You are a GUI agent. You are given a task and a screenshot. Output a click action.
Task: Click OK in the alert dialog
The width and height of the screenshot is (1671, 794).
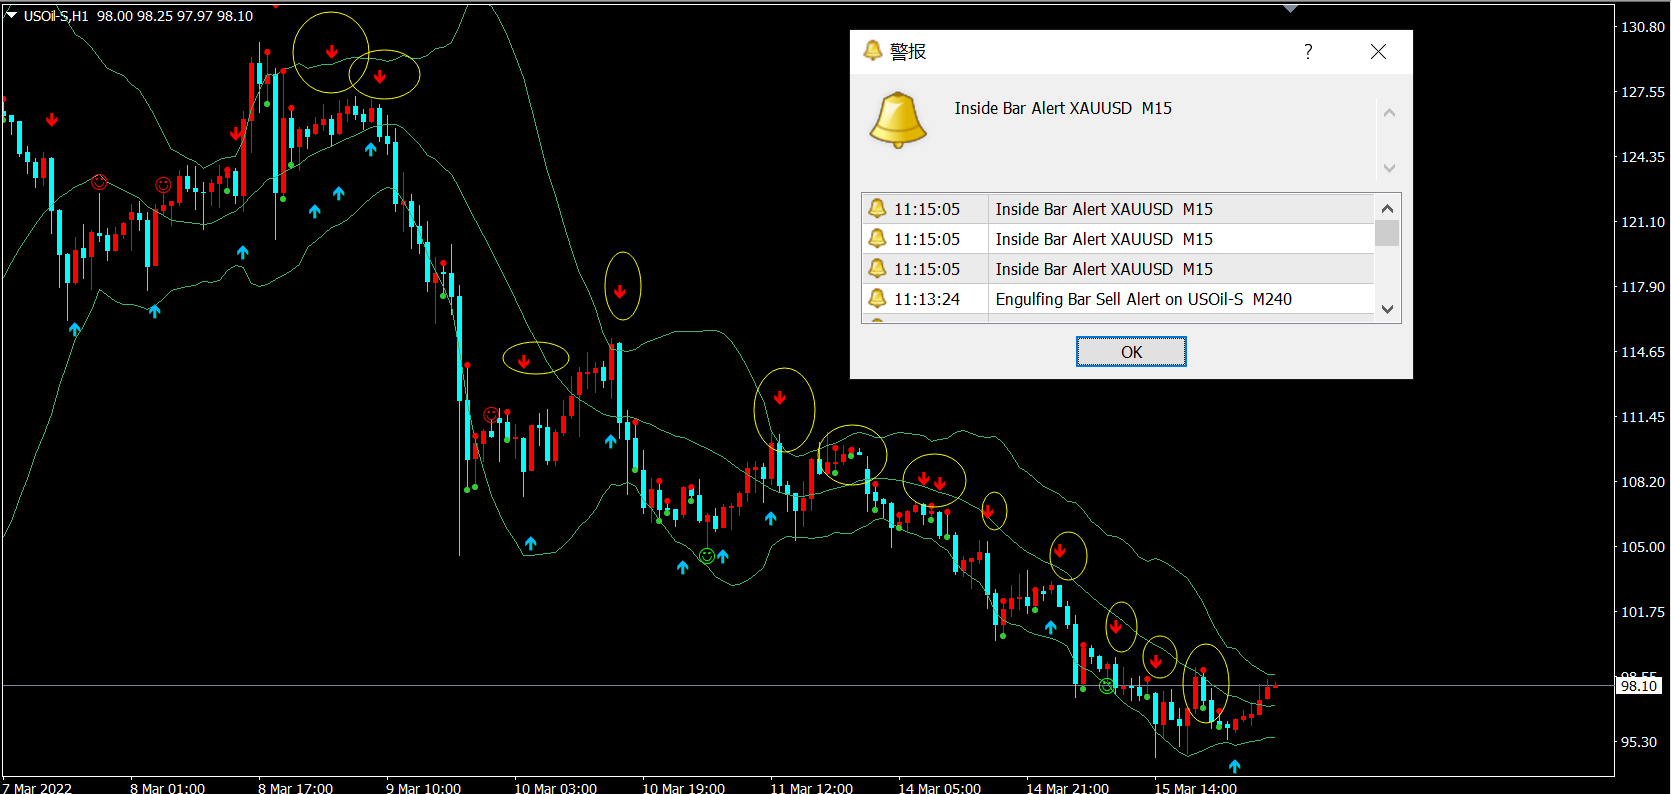(1131, 352)
